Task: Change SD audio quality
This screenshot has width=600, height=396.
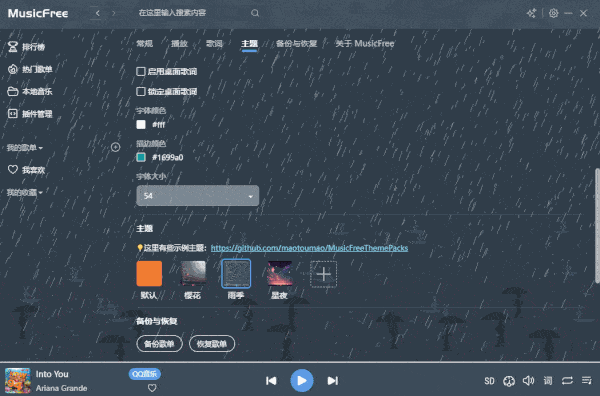Action: pyautogui.click(x=489, y=381)
